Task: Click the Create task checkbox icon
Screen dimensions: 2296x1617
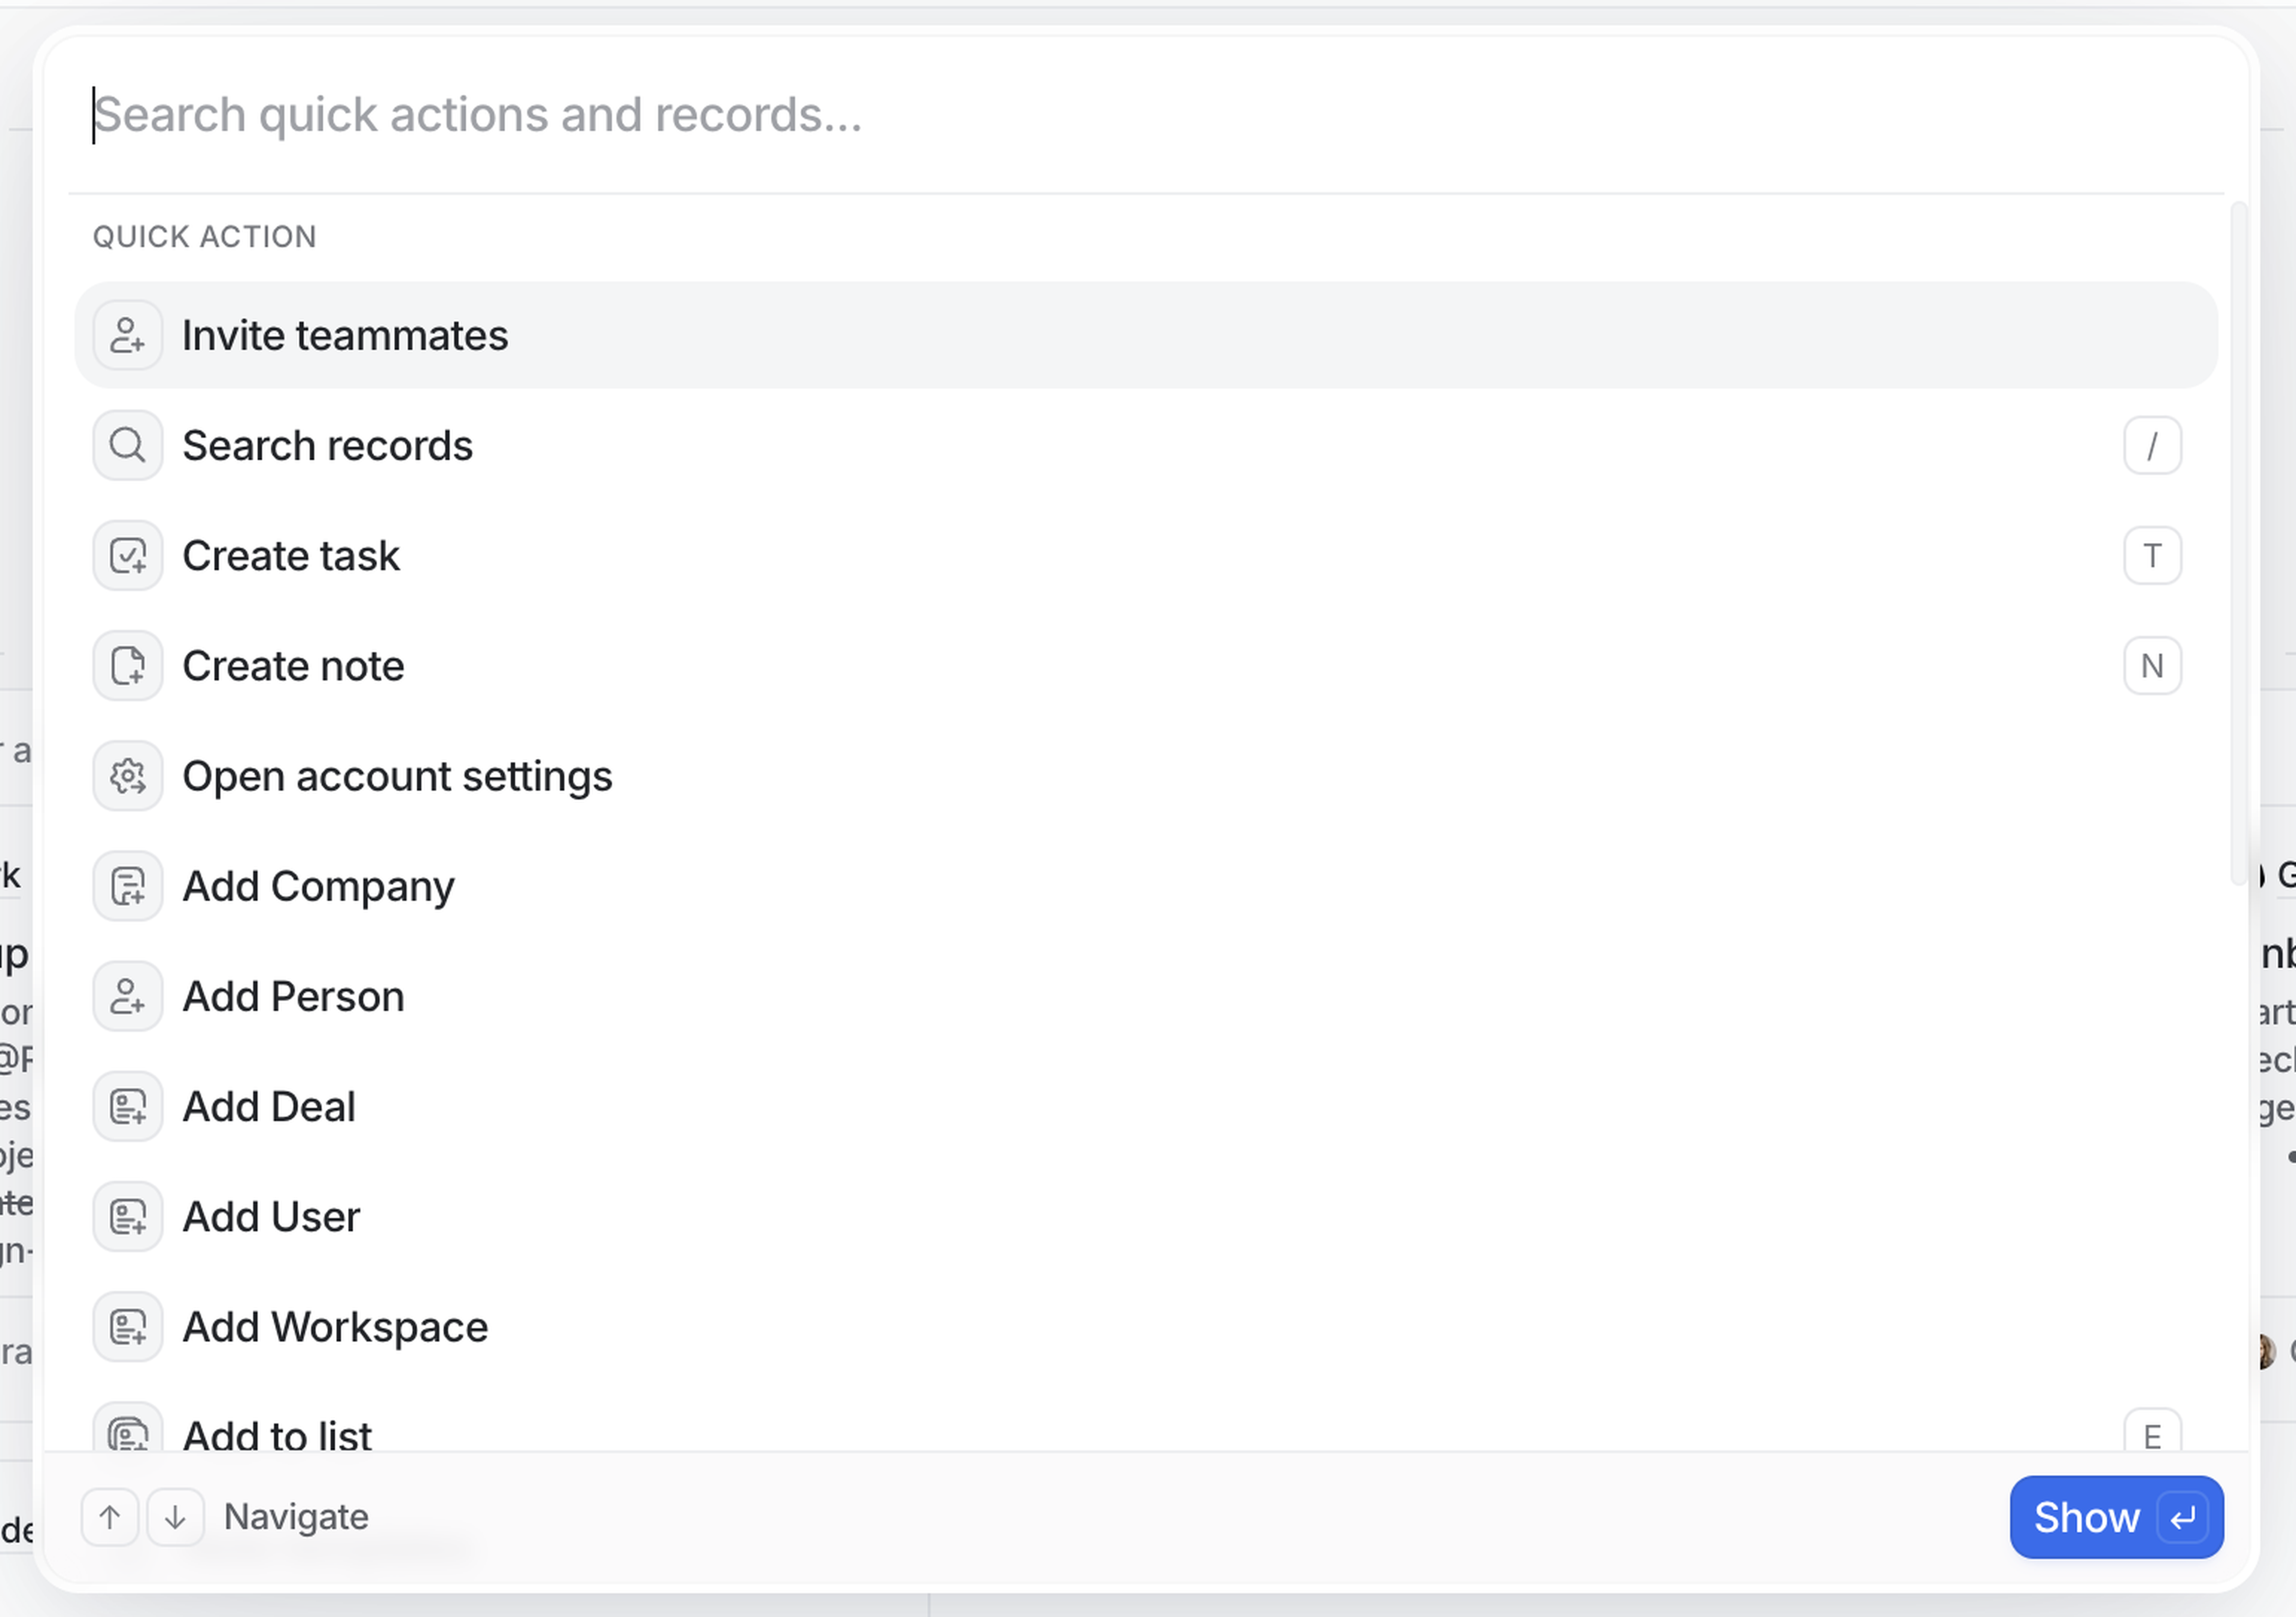Action: tap(127, 555)
